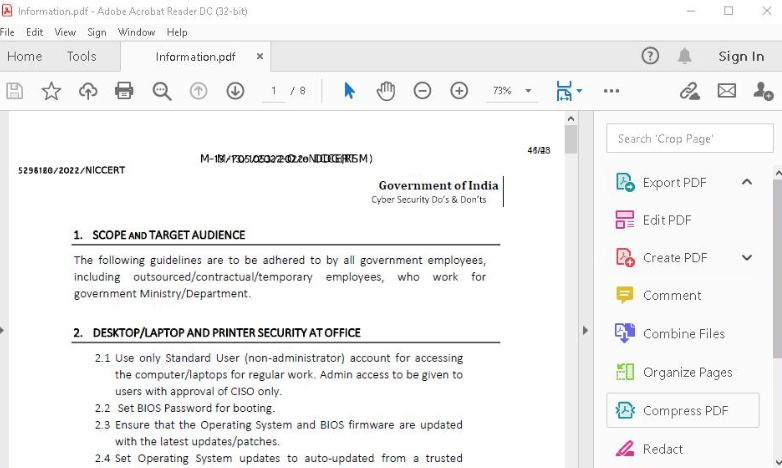Screen dimensions: 782x468
Task: Close the Information.pdf tab
Action: (259, 56)
